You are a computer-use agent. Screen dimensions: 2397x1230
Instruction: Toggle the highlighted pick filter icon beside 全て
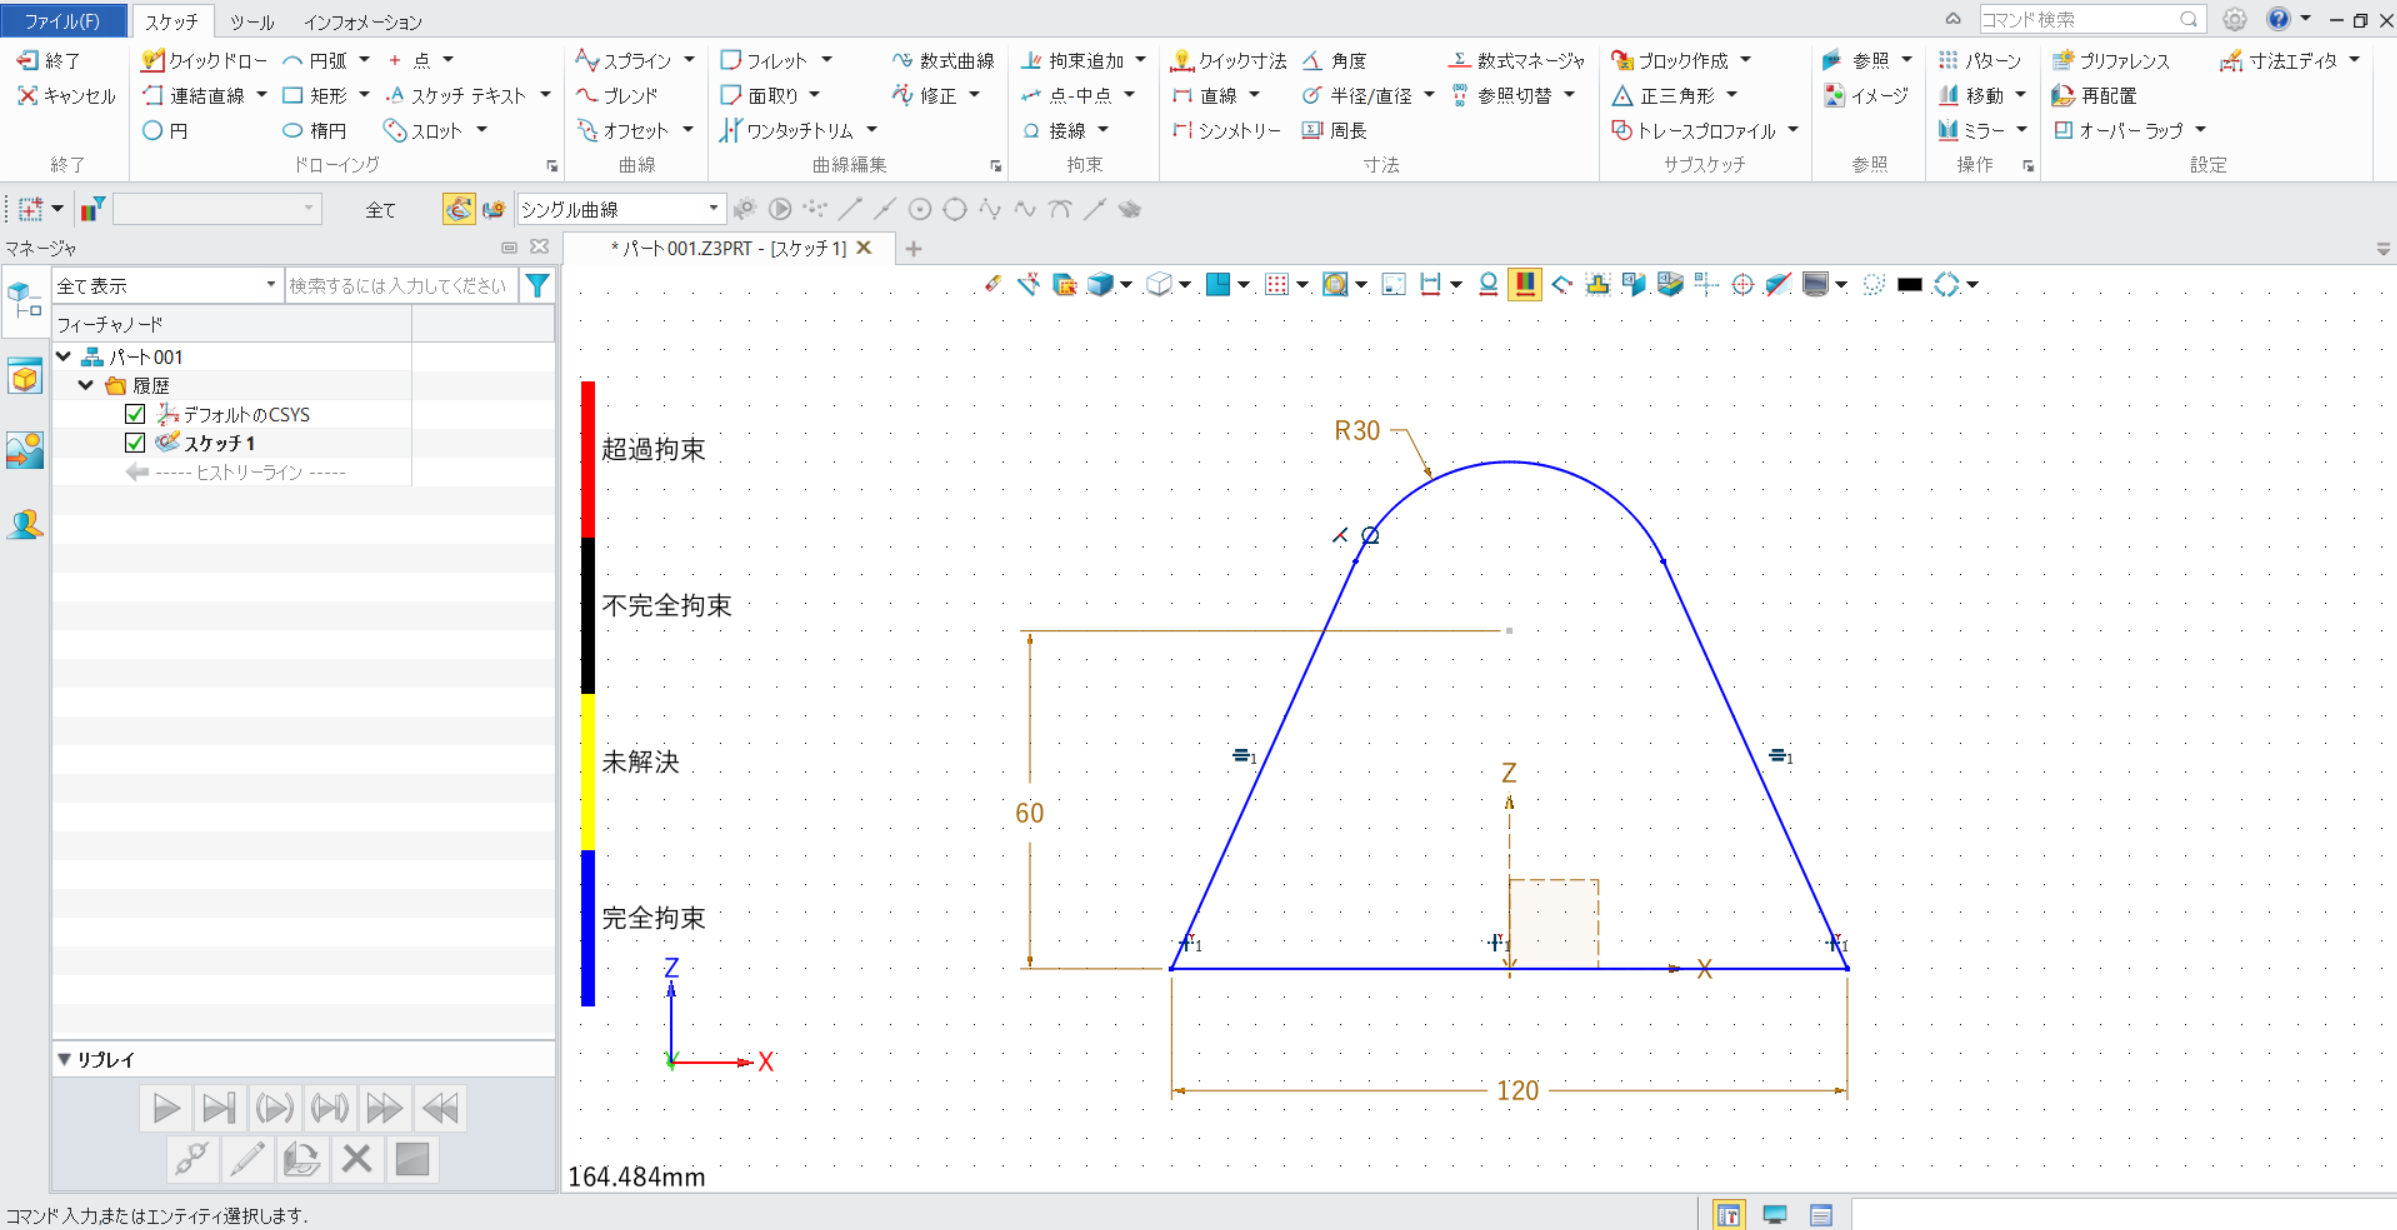[x=459, y=209]
